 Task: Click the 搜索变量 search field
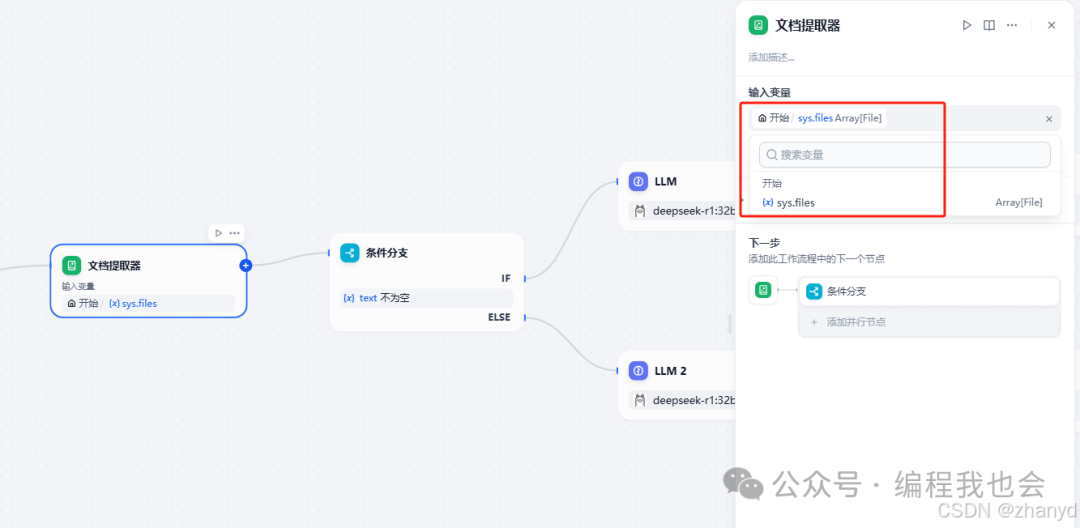(x=904, y=155)
